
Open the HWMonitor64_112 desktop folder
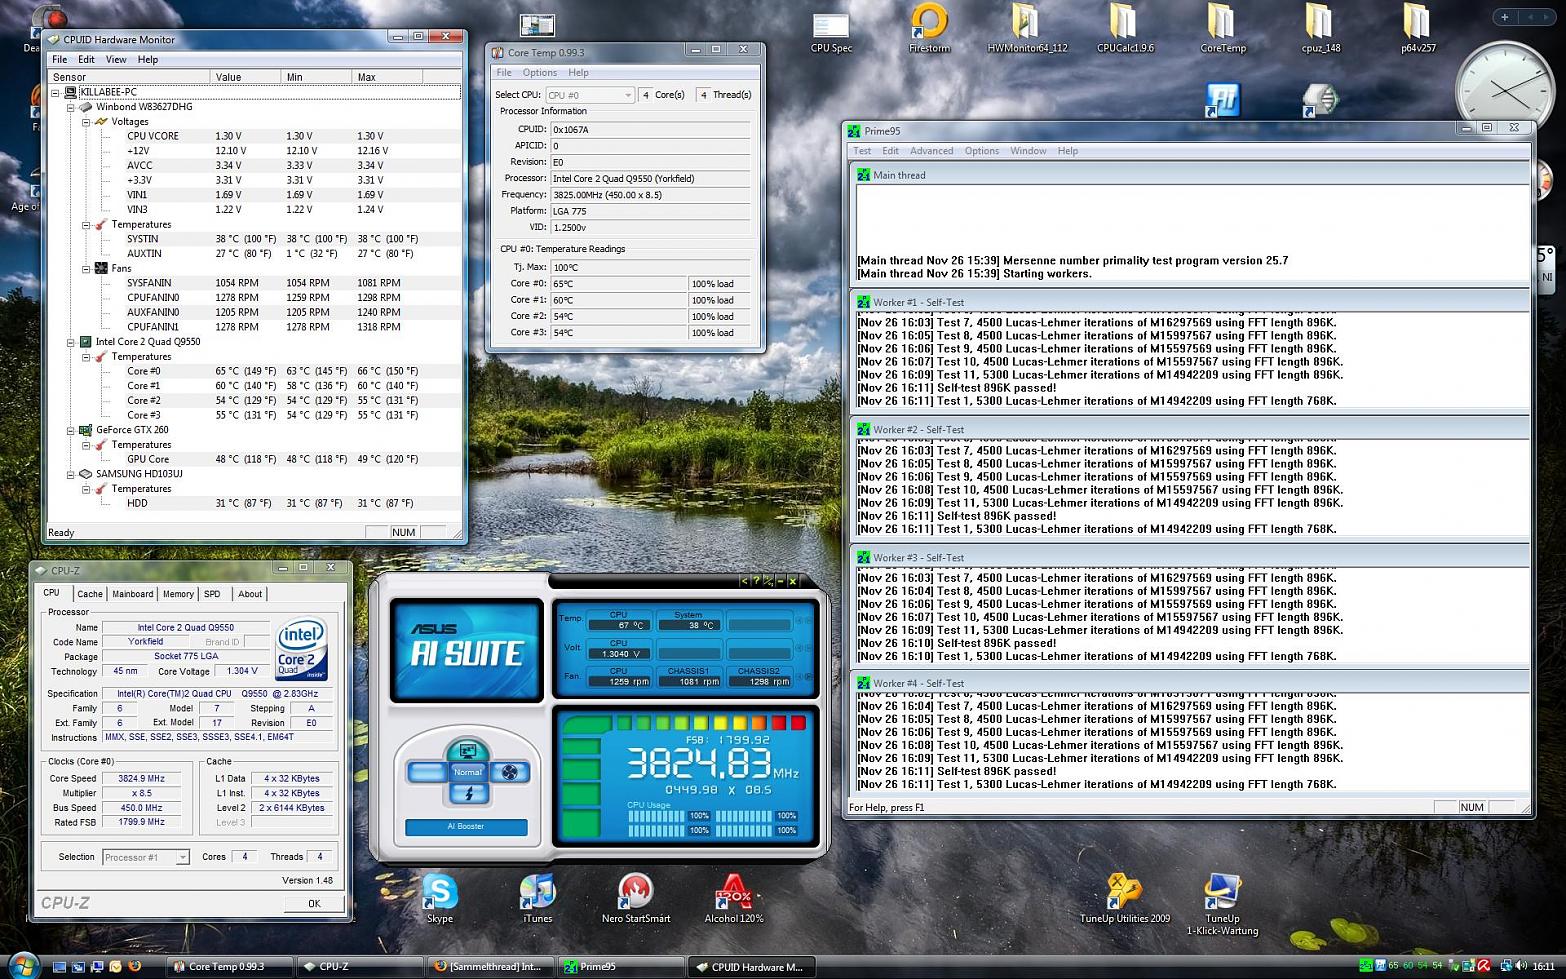point(1027,29)
